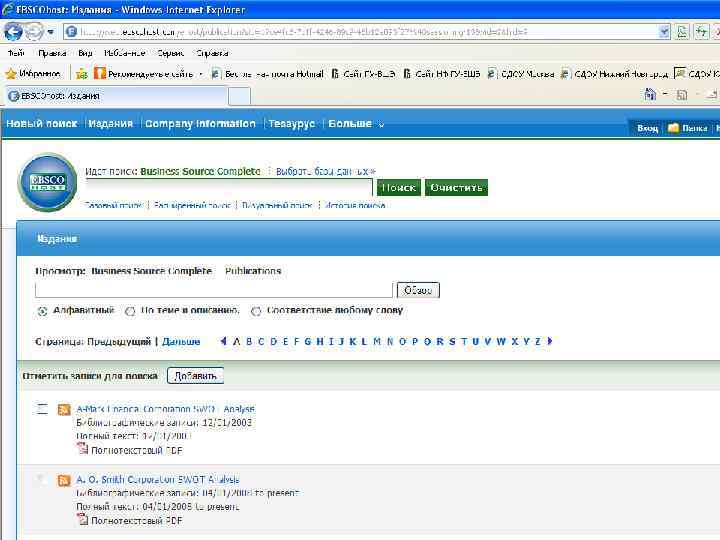Click RSS feed icon for A. O. Smith record
The width and height of the screenshot is (720, 540).
(x=64, y=480)
